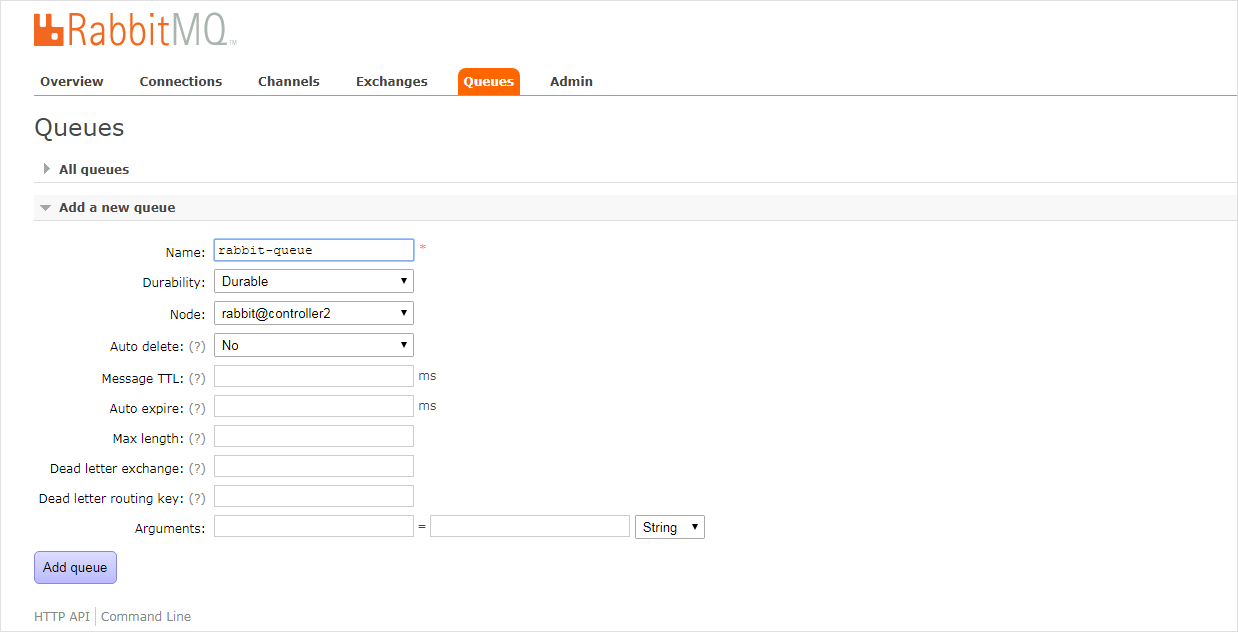Screen dimensions: 1238x632
Task: Click the Add queue button
Action: pos(75,568)
